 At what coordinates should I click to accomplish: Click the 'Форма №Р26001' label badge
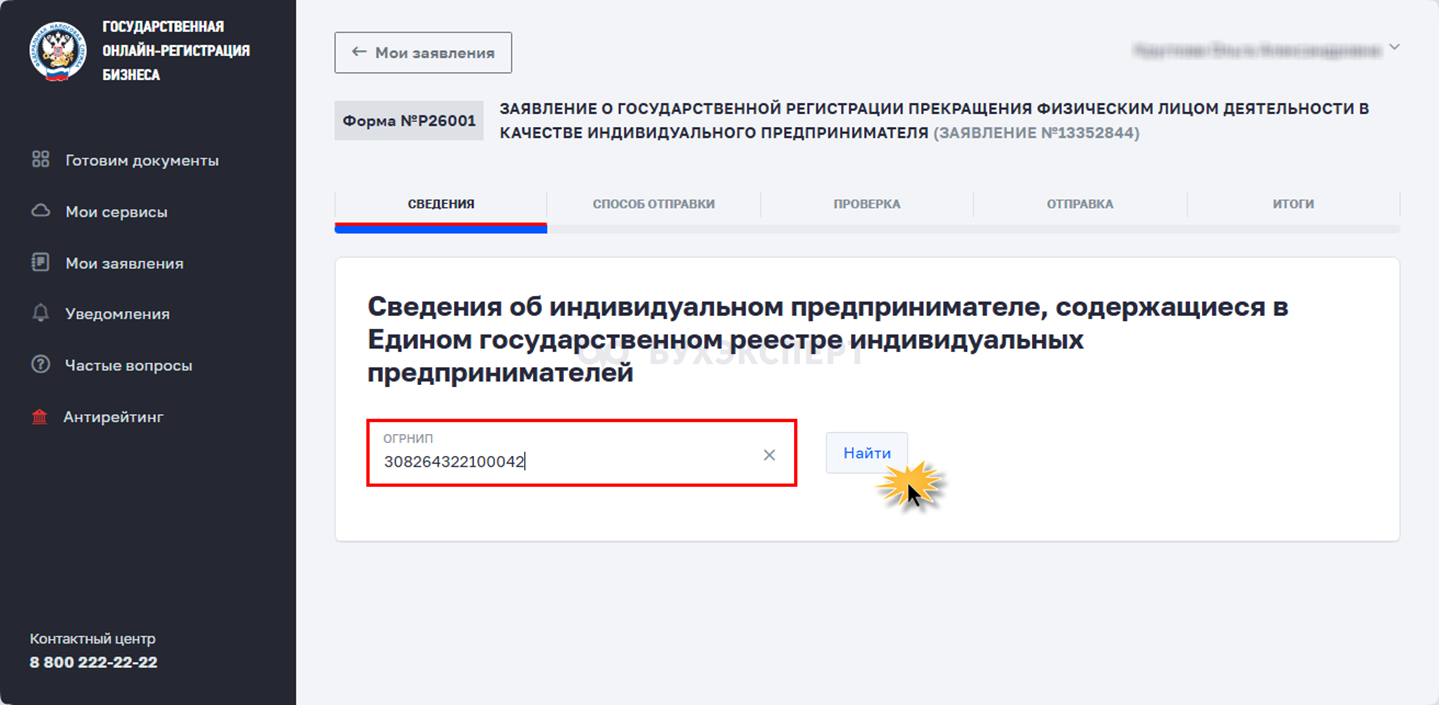pos(409,121)
